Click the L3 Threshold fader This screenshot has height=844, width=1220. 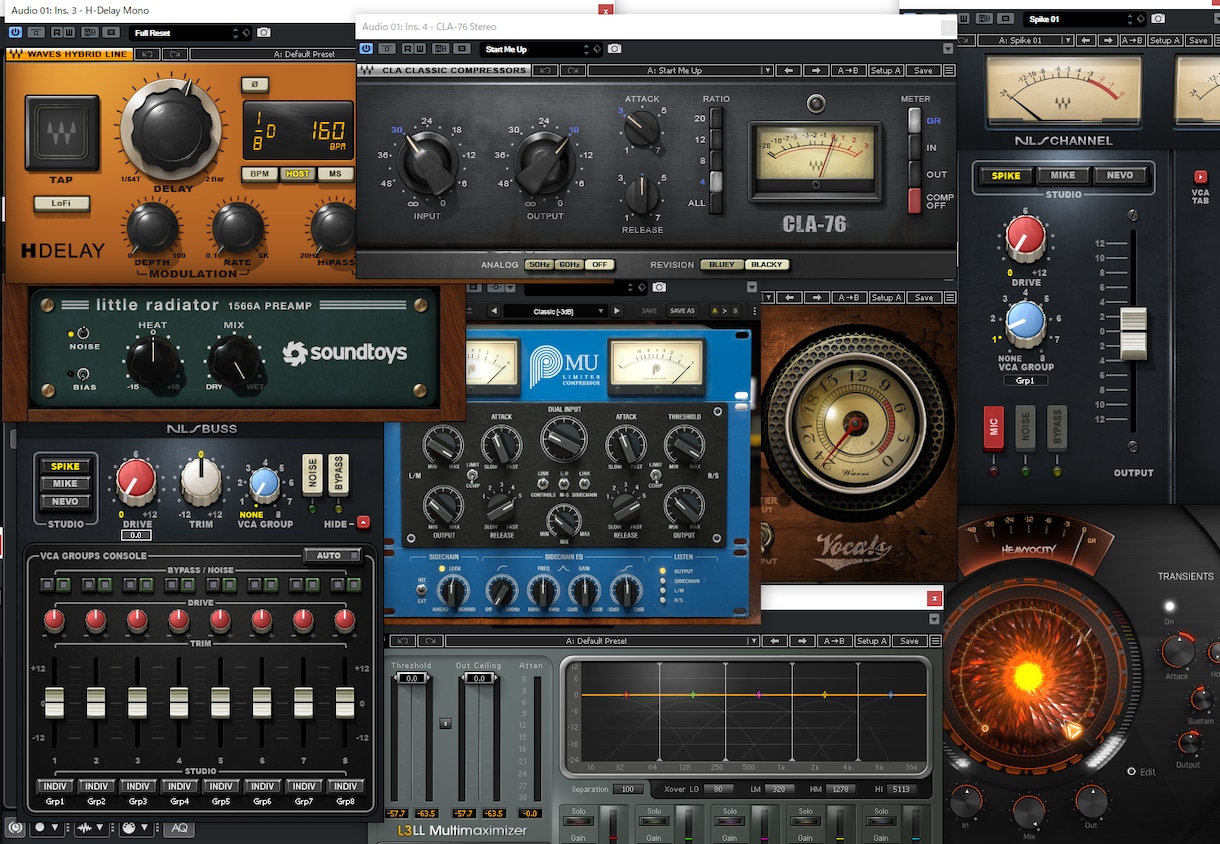[411, 678]
